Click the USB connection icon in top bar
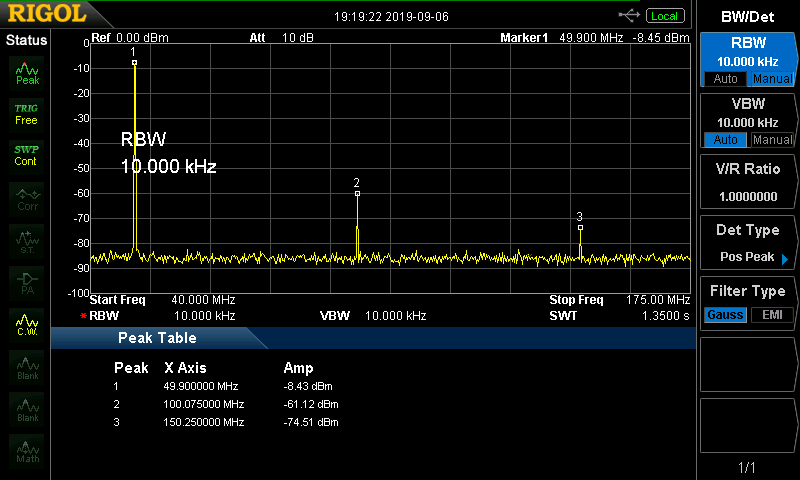800x480 pixels. point(629,15)
